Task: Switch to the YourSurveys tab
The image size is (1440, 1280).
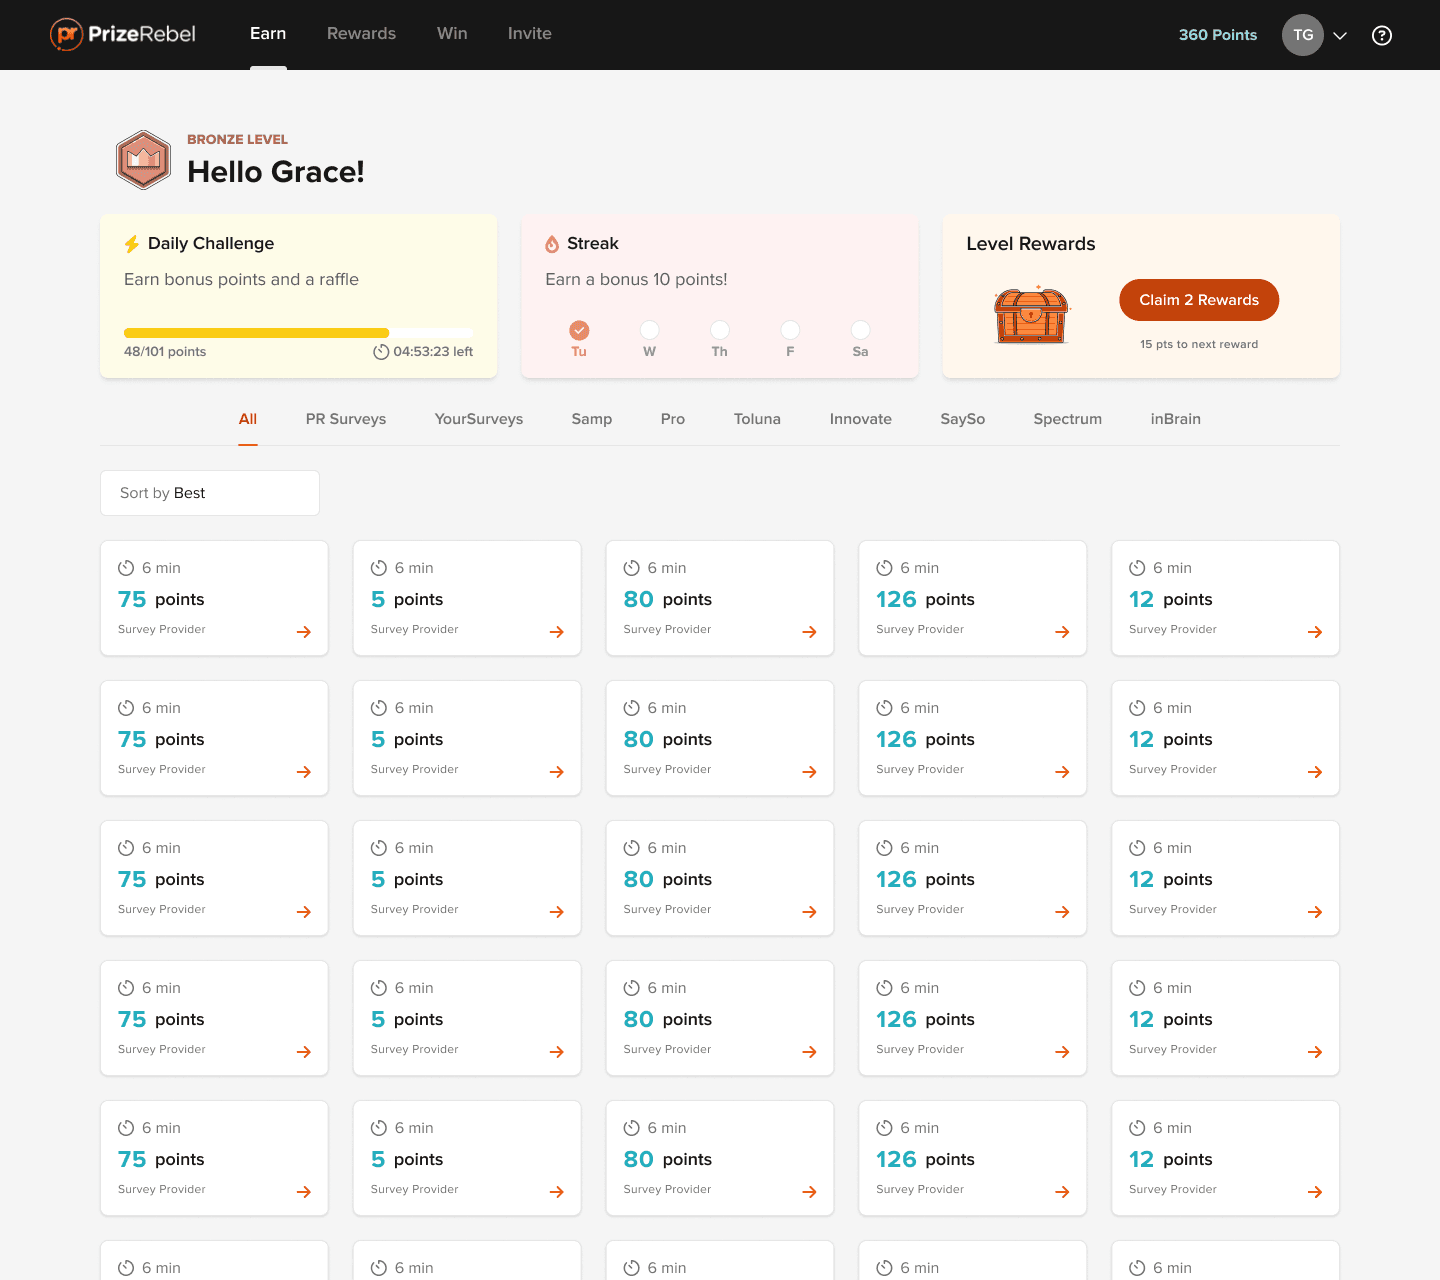Action: click(479, 419)
